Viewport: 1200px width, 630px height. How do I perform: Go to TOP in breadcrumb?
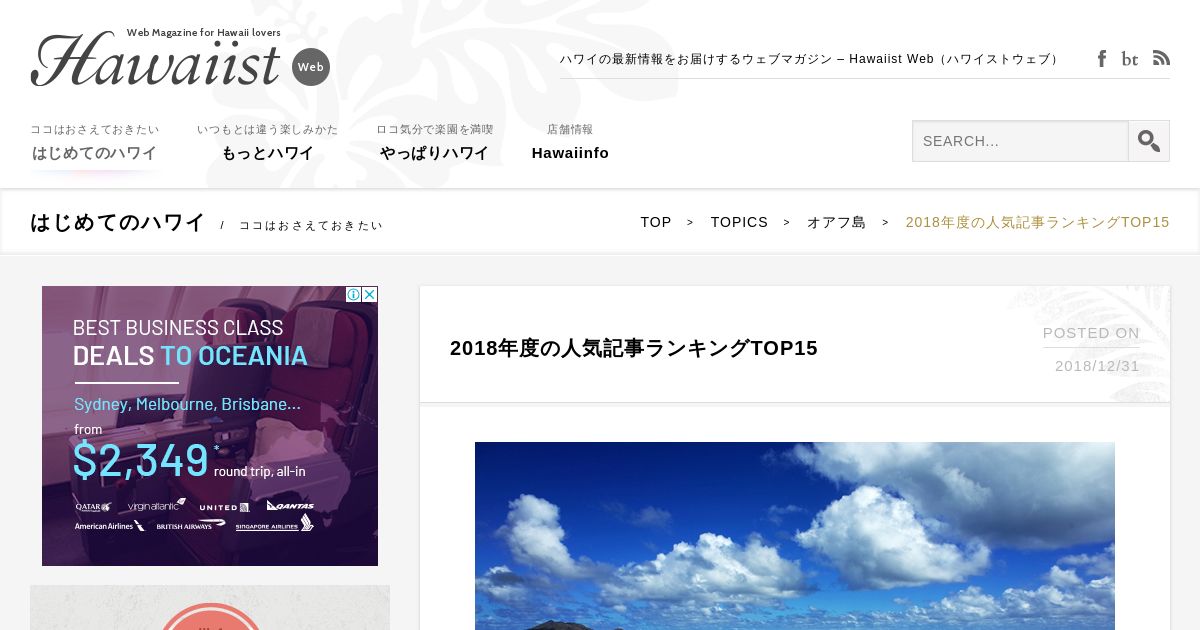[x=656, y=222]
